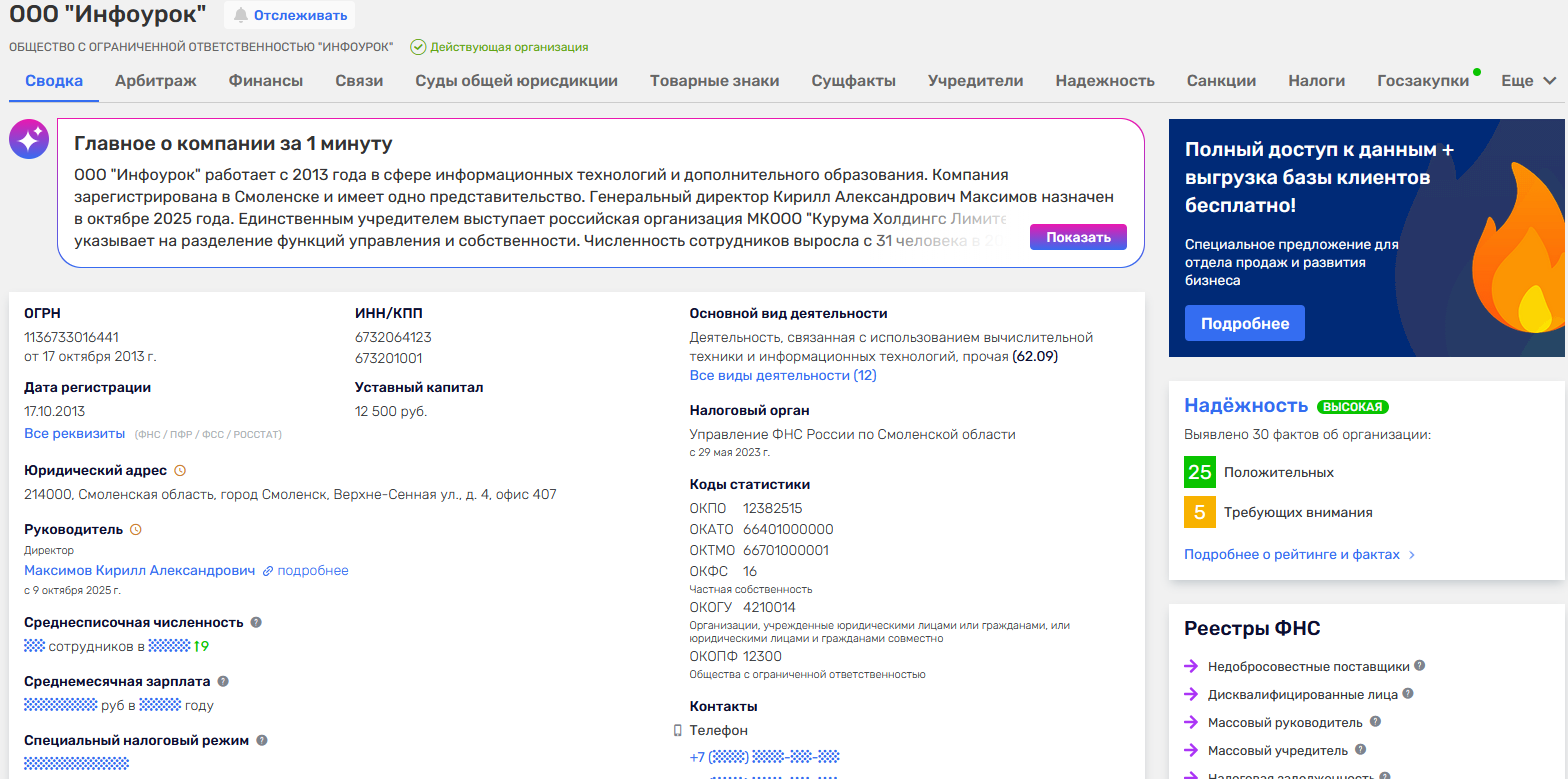Click the ОКОПФ code 12300
Viewport: 1568px width, 779px height.
(762, 656)
